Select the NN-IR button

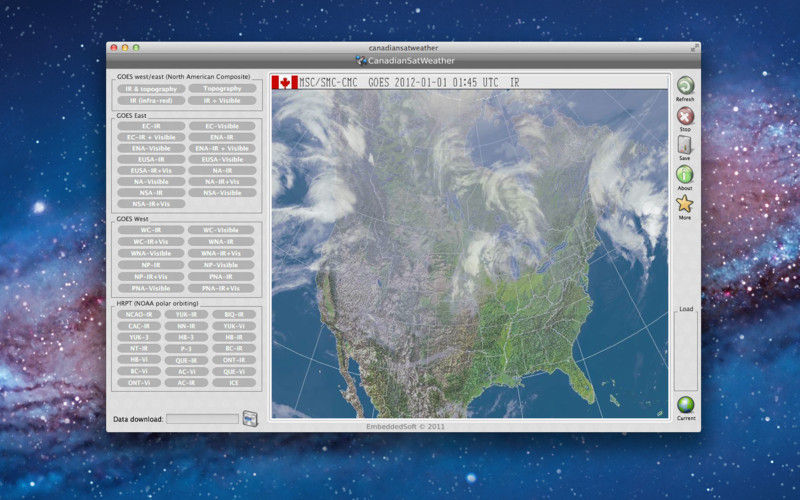(x=186, y=326)
